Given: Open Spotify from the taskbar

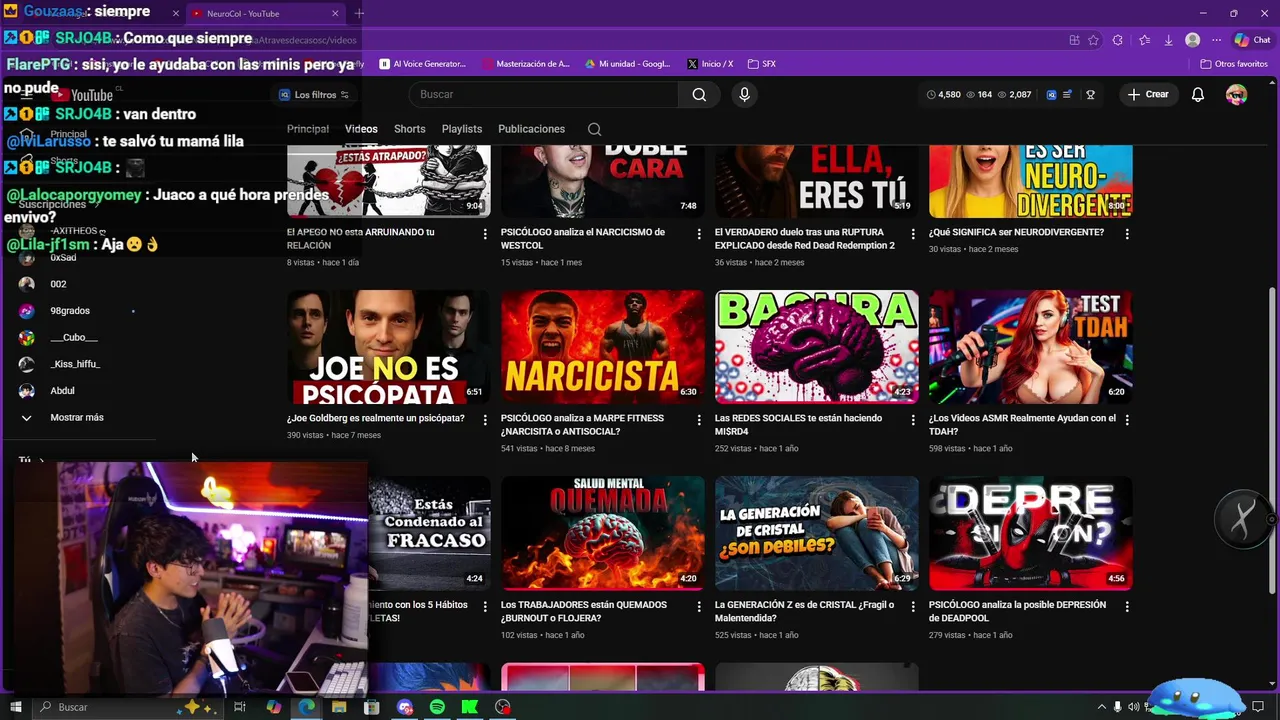Looking at the screenshot, I should click(x=437, y=707).
